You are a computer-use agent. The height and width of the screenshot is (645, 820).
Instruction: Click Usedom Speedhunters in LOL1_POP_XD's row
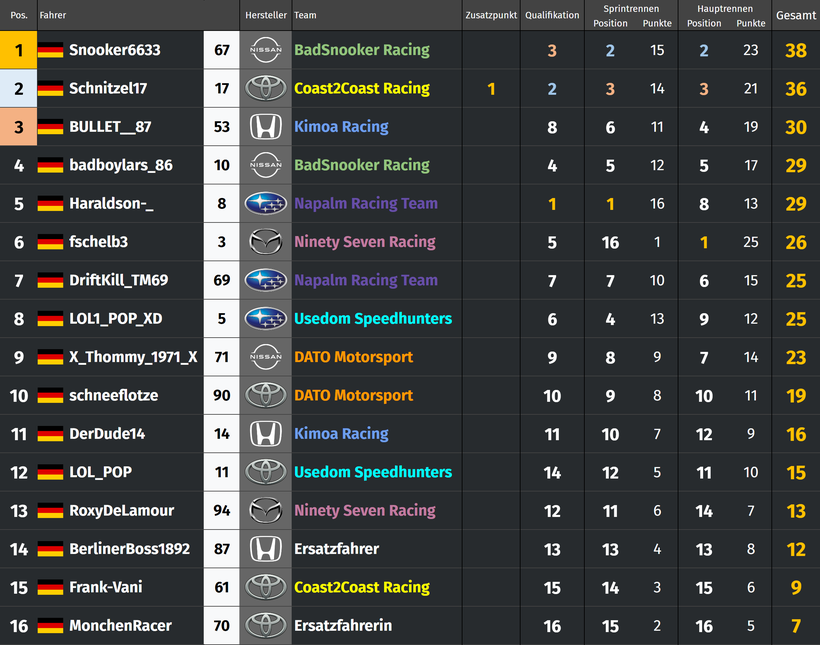(373, 319)
